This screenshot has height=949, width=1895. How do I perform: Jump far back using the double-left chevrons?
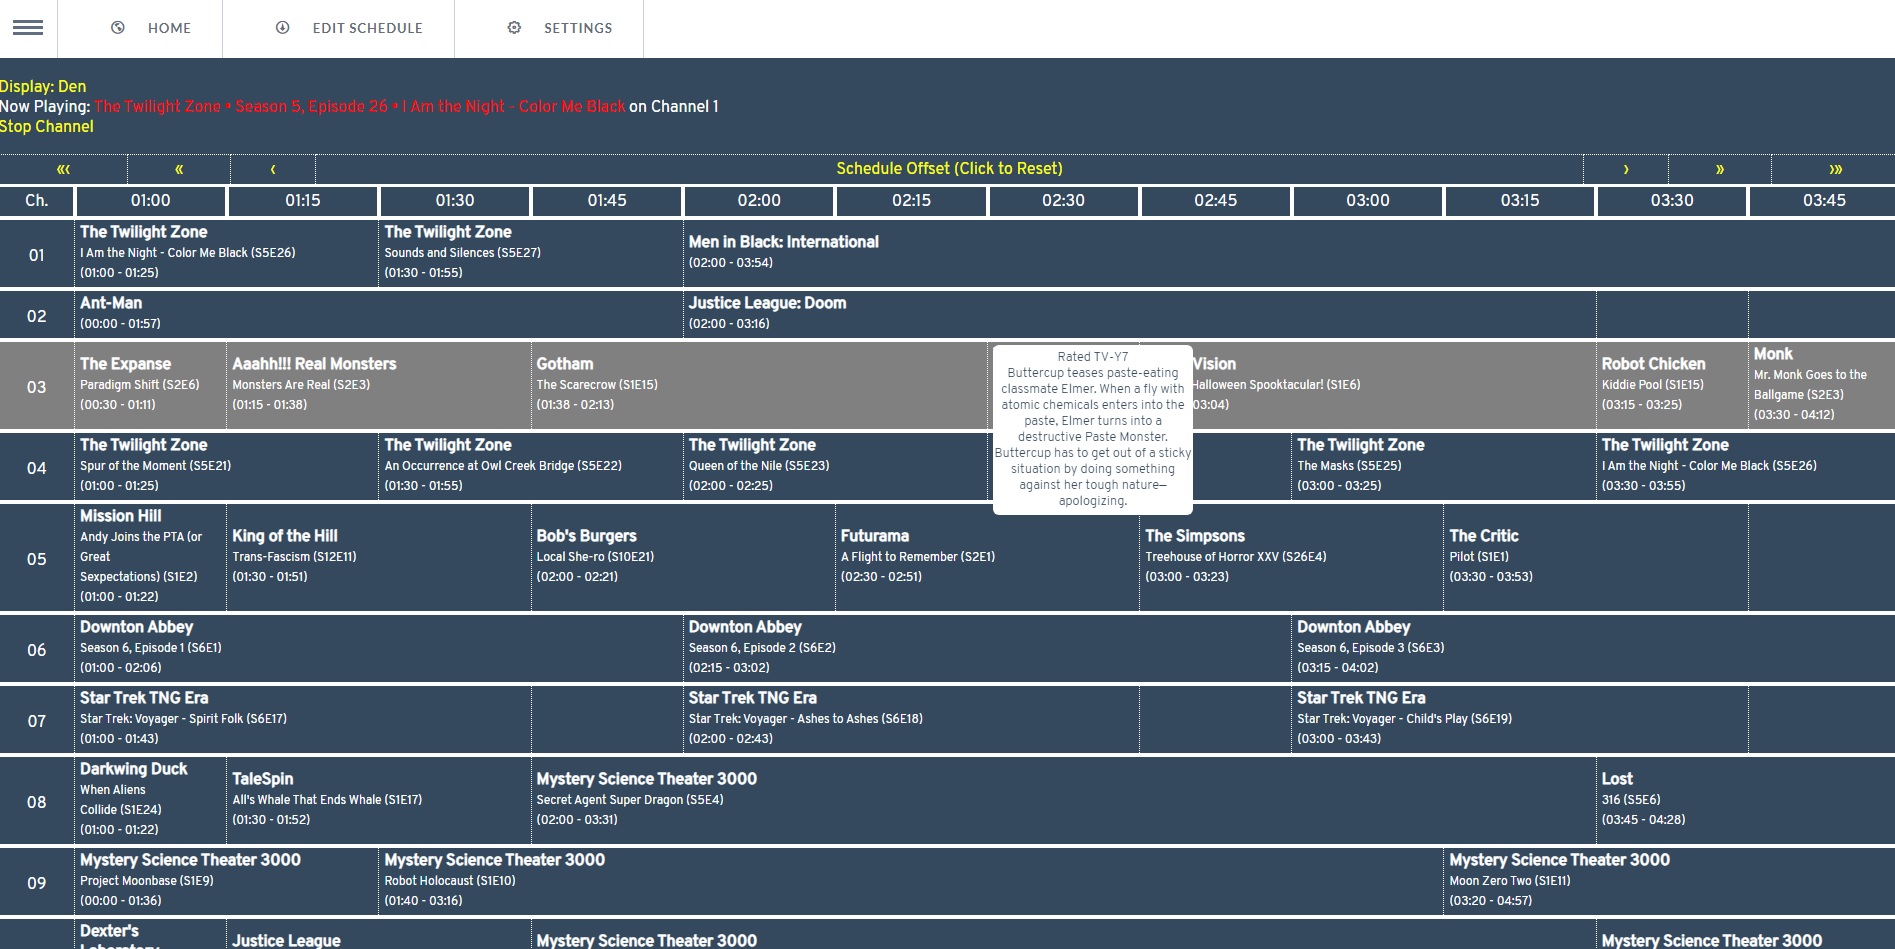click(x=63, y=169)
